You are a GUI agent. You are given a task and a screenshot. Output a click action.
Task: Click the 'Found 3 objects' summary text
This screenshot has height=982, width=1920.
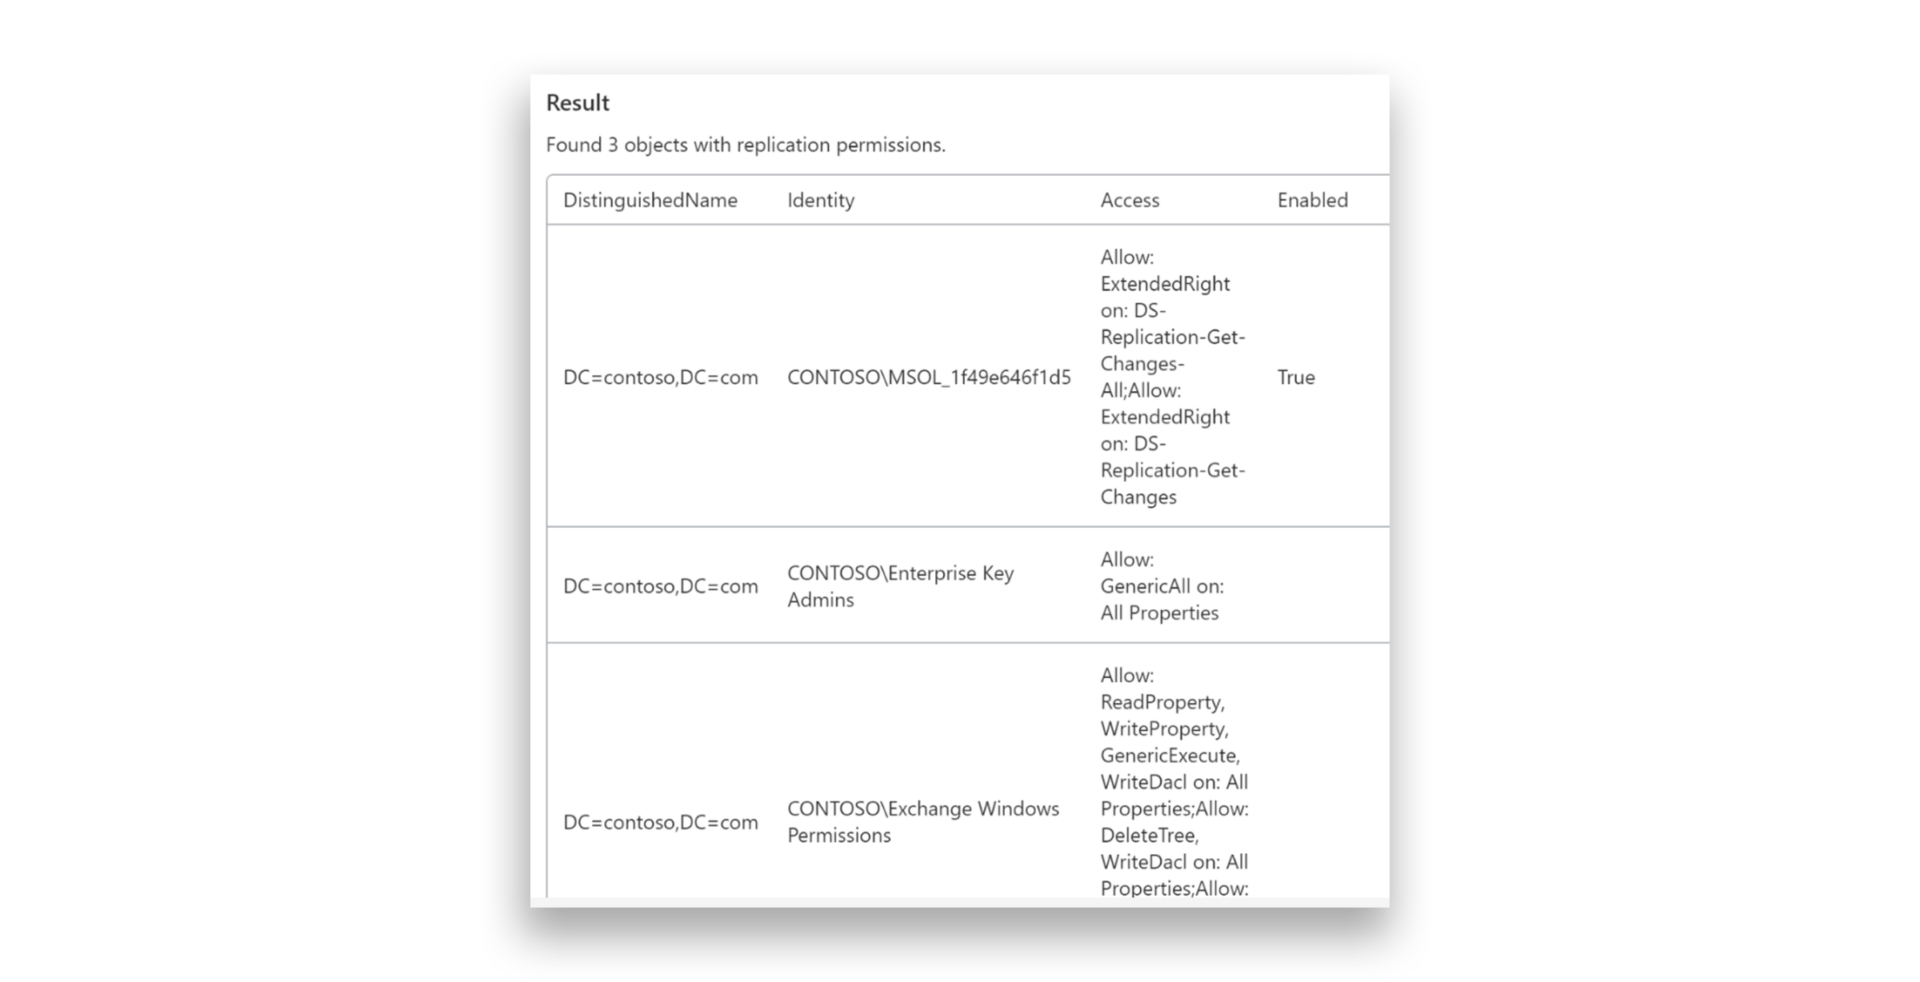pyautogui.click(x=745, y=145)
